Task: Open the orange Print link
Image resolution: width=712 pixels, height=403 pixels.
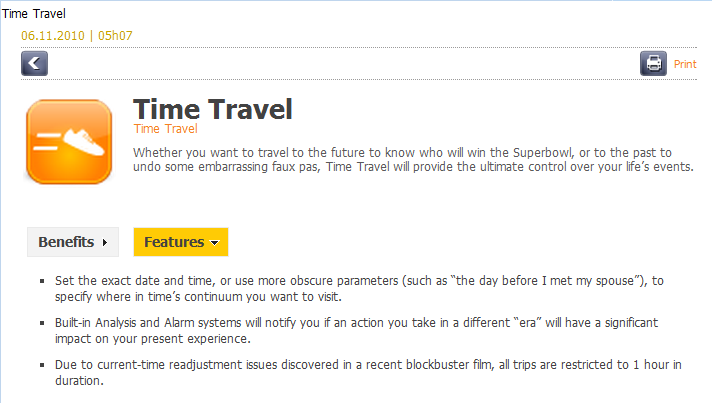Action: pos(685,64)
